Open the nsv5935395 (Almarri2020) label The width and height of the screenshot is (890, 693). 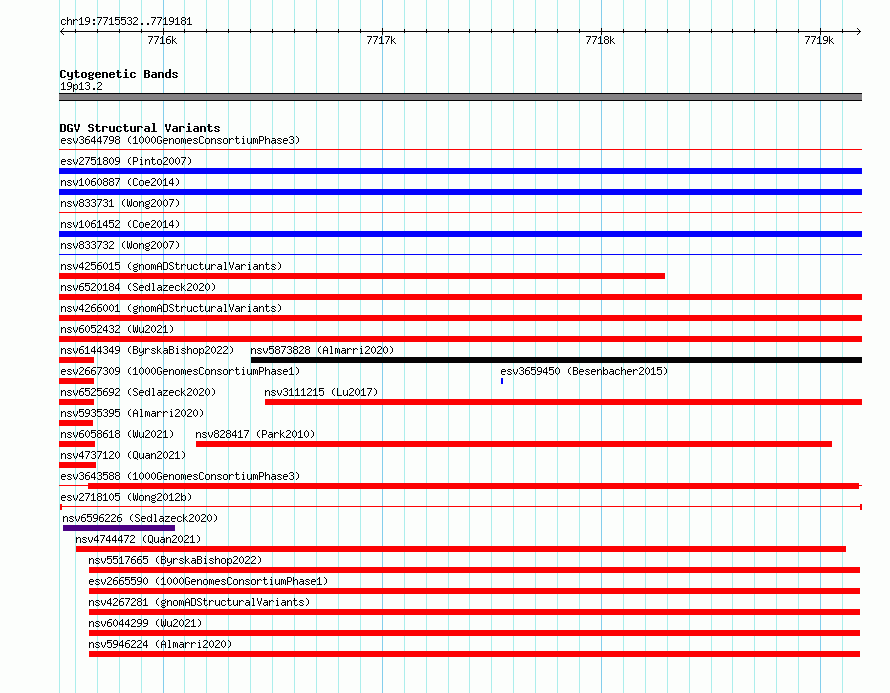132,413
